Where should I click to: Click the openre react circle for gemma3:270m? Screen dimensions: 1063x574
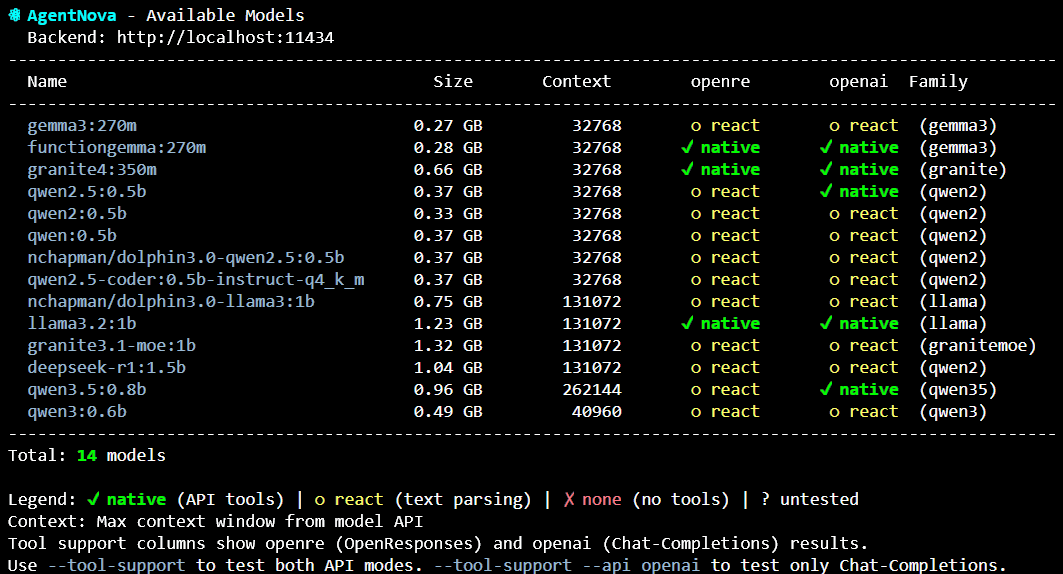coord(696,126)
